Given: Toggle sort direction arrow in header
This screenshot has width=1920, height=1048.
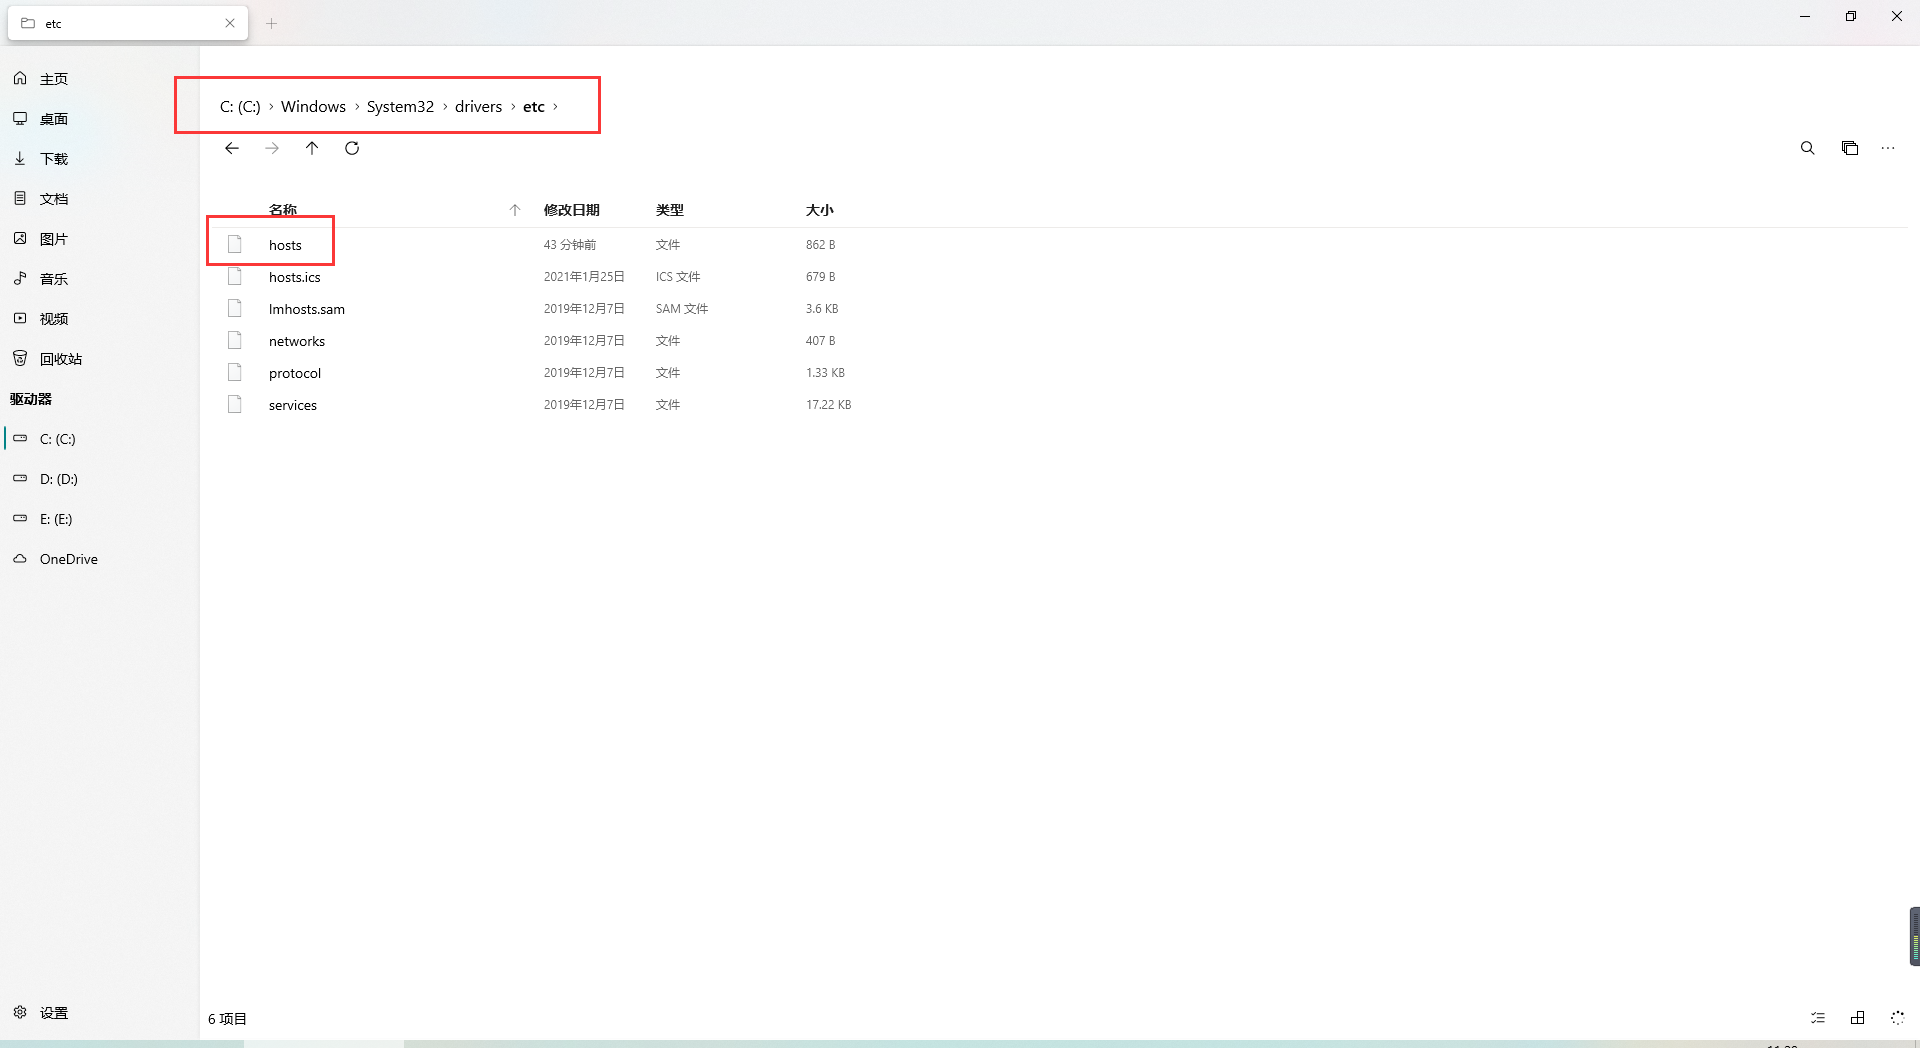Looking at the screenshot, I should (x=515, y=210).
